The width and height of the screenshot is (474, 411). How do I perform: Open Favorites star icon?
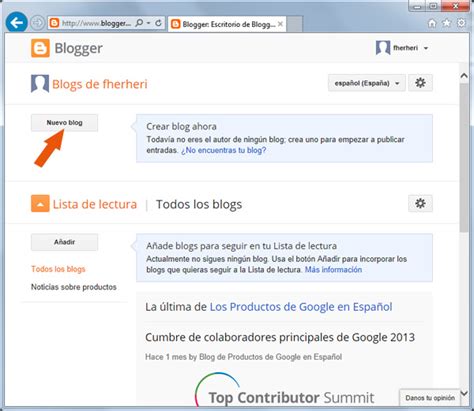(x=446, y=23)
